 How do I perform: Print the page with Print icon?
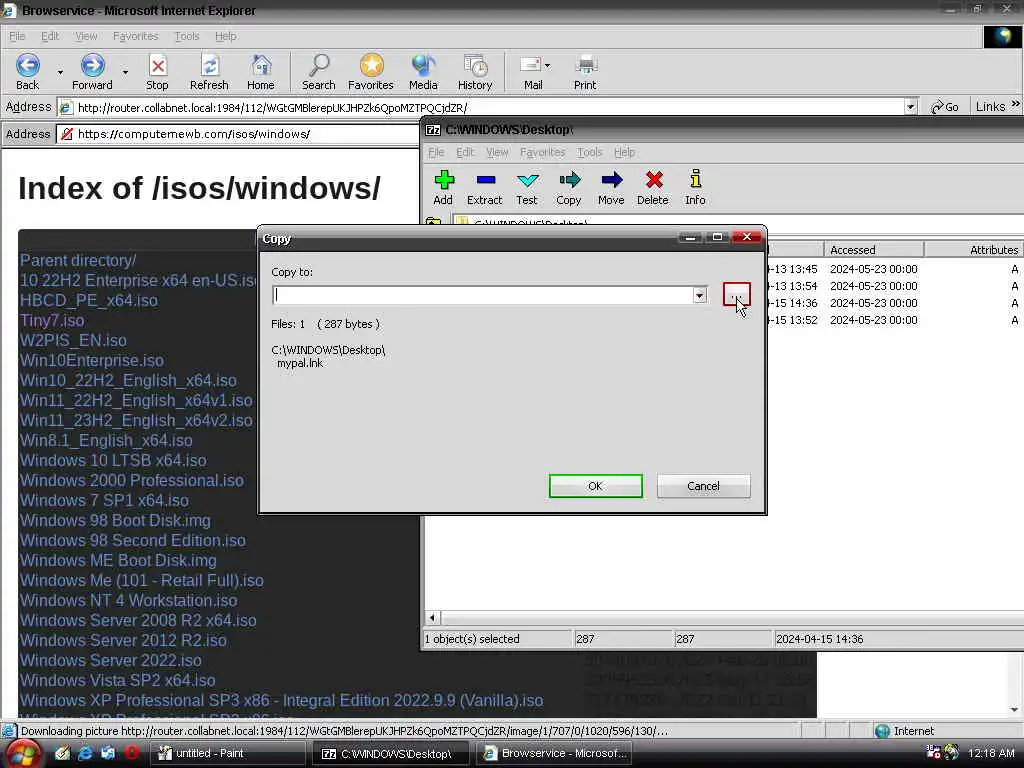(585, 72)
